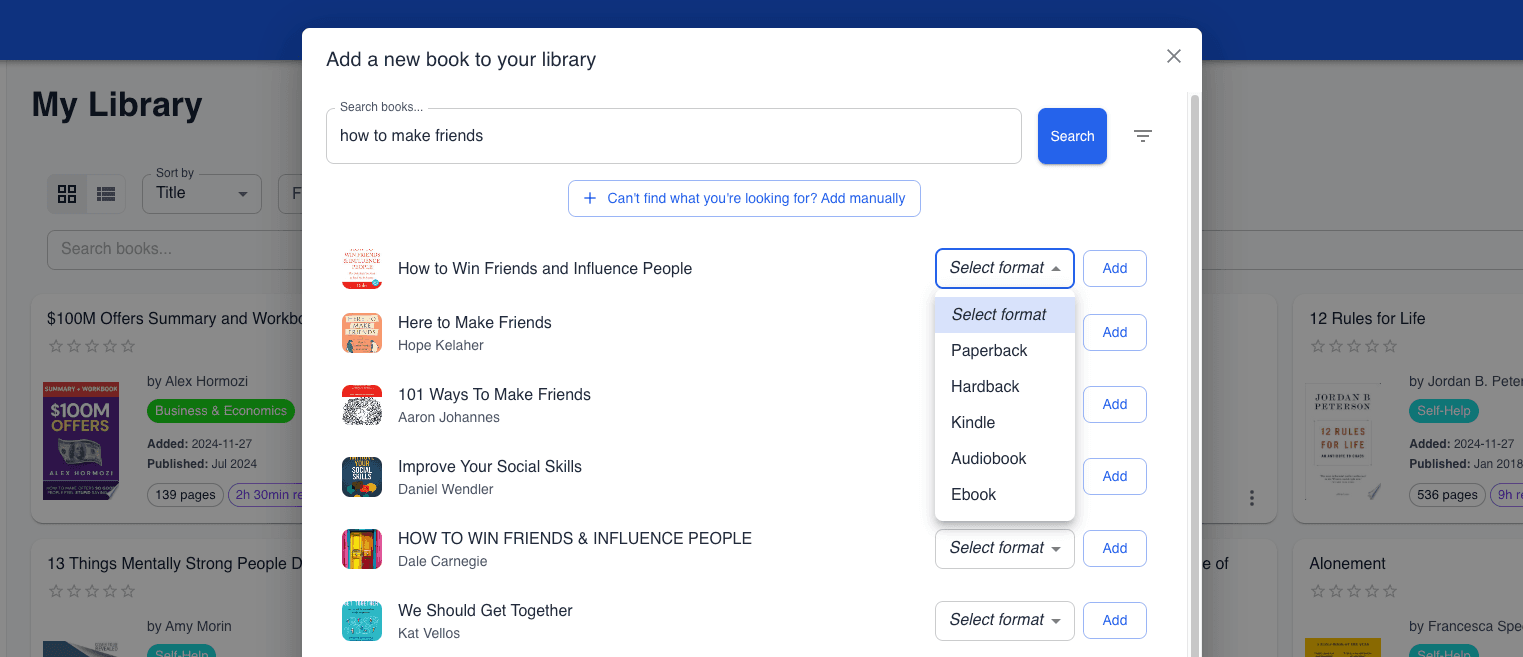1523x657 pixels.
Task: Click the 12 Rules for Life title
Action: [1367, 318]
